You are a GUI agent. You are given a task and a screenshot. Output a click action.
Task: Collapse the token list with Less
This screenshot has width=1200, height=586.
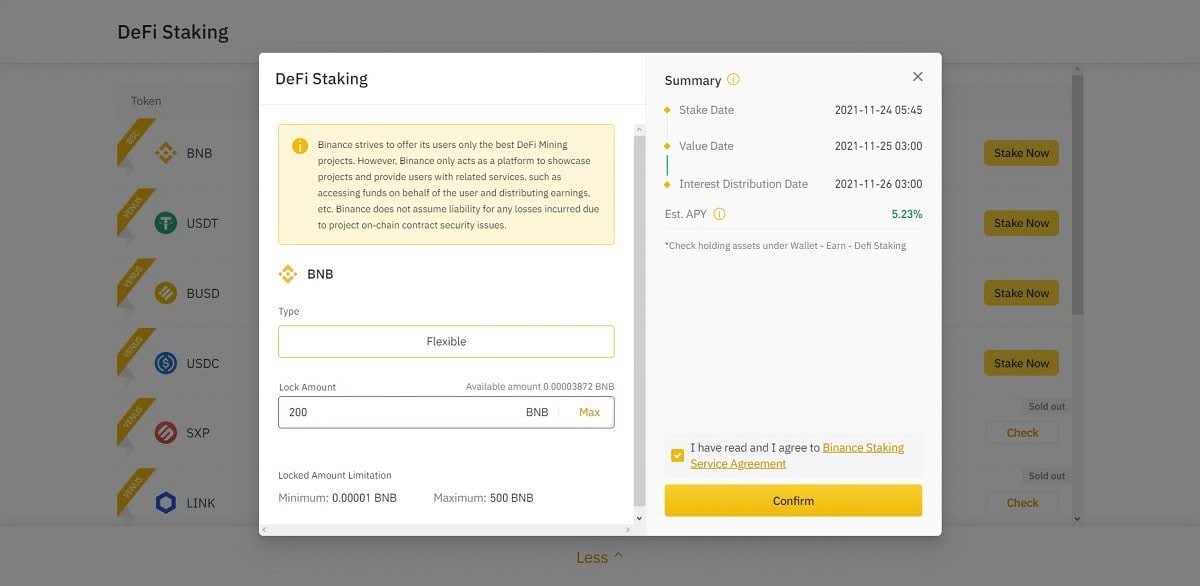[x=600, y=557]
